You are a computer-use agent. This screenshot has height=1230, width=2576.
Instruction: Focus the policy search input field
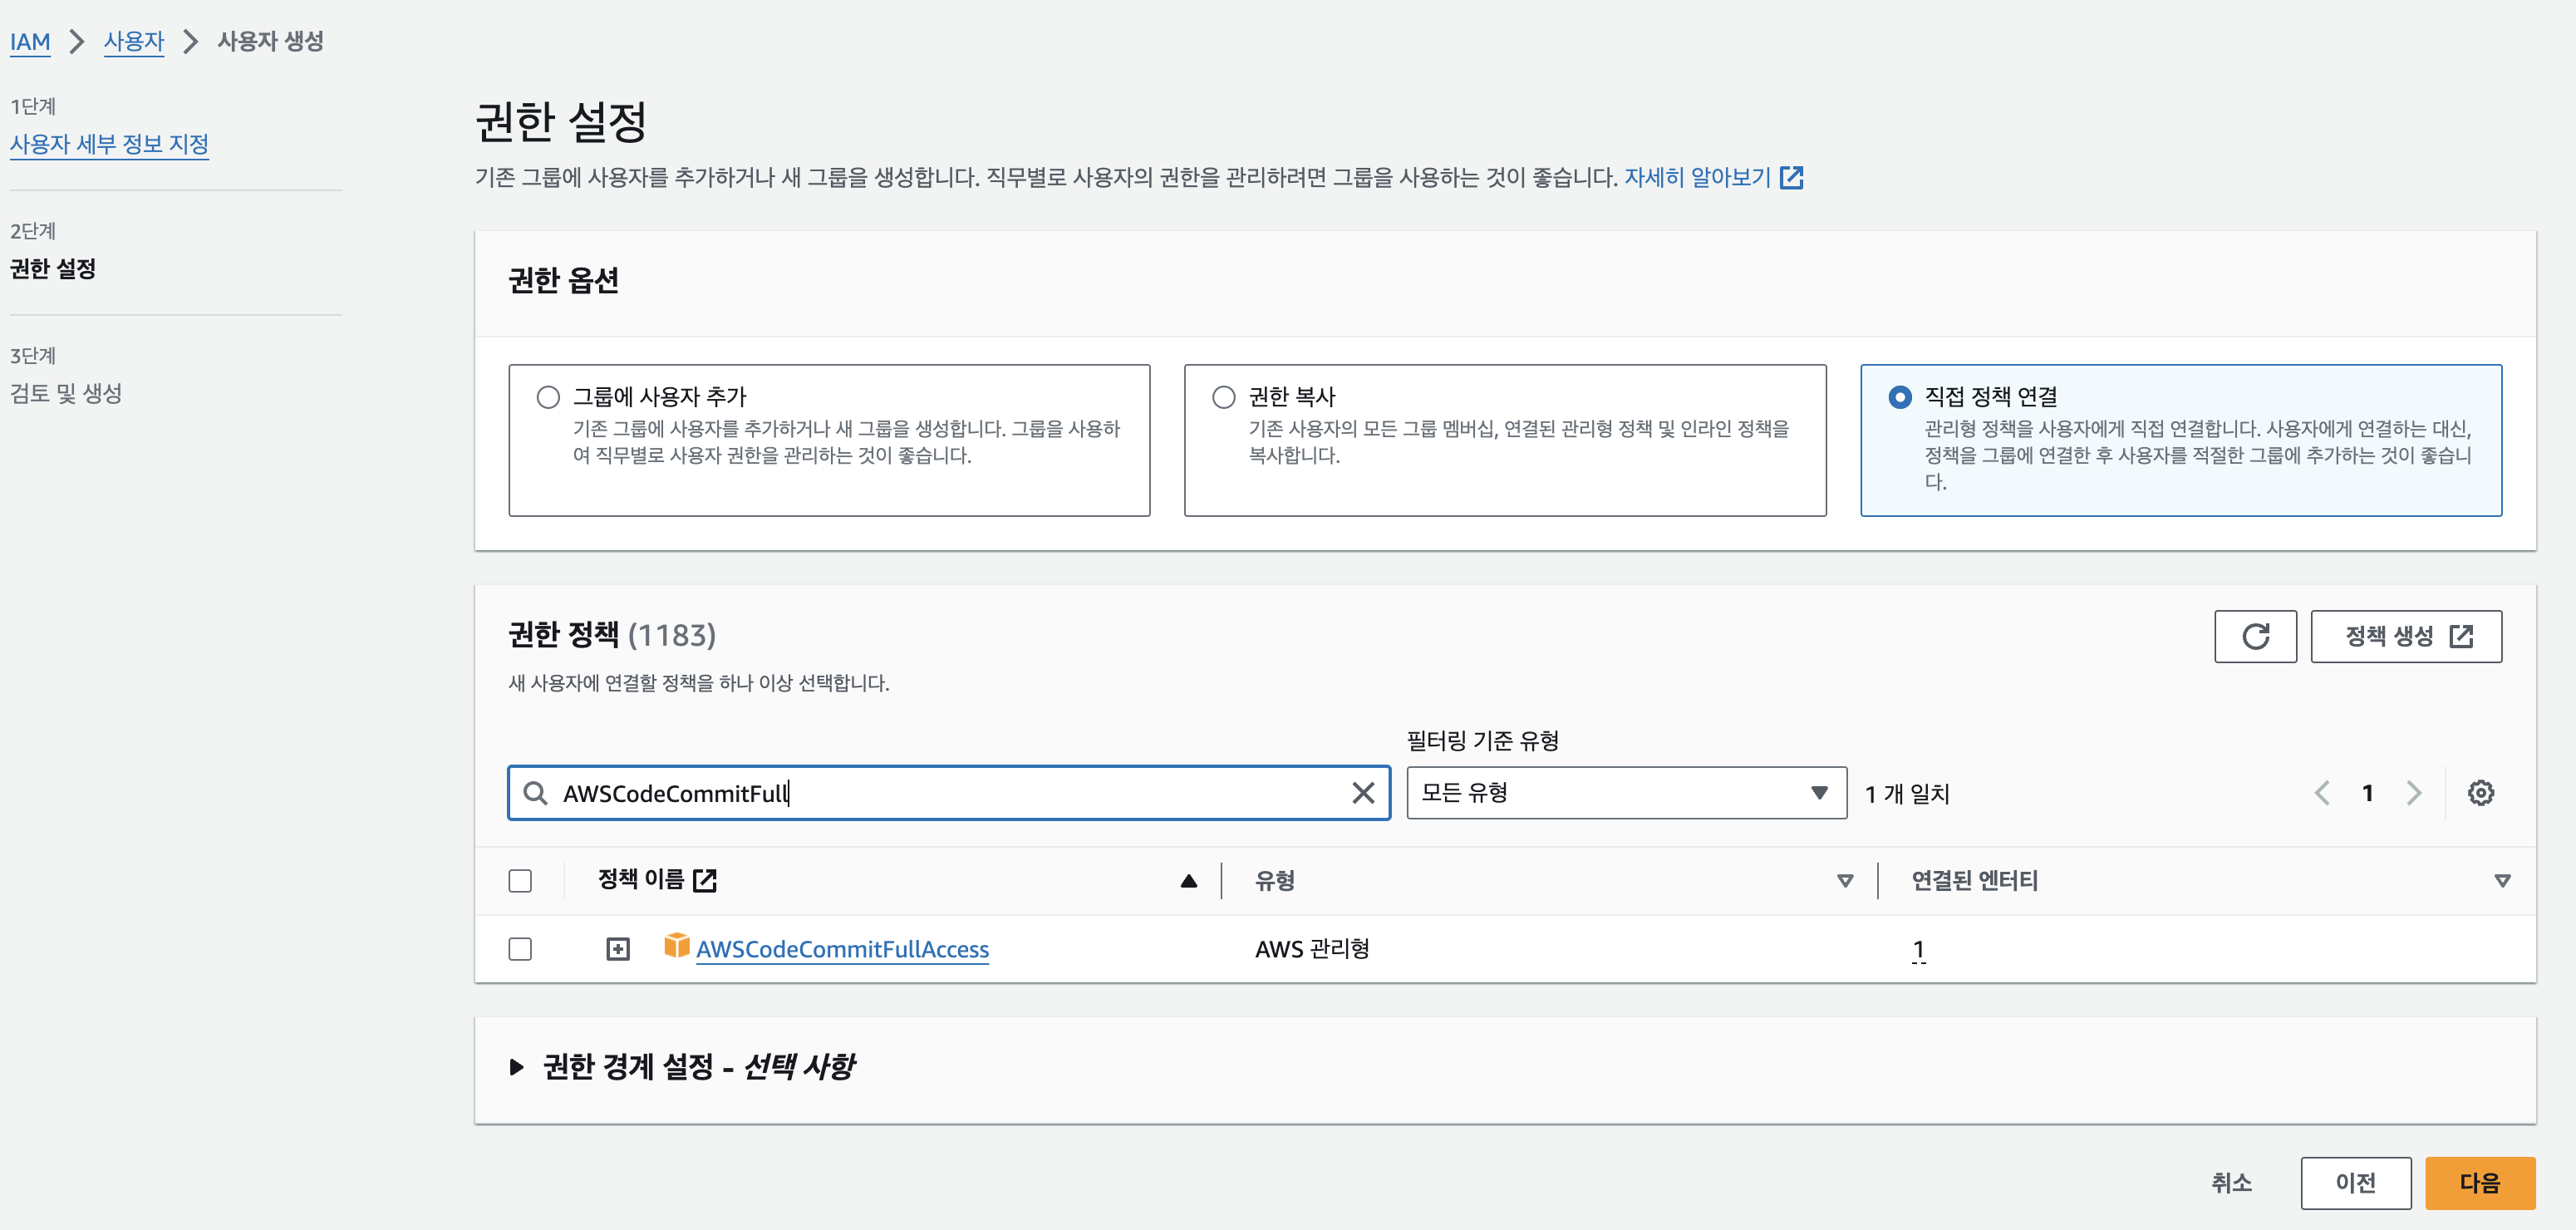click(948, 793)
